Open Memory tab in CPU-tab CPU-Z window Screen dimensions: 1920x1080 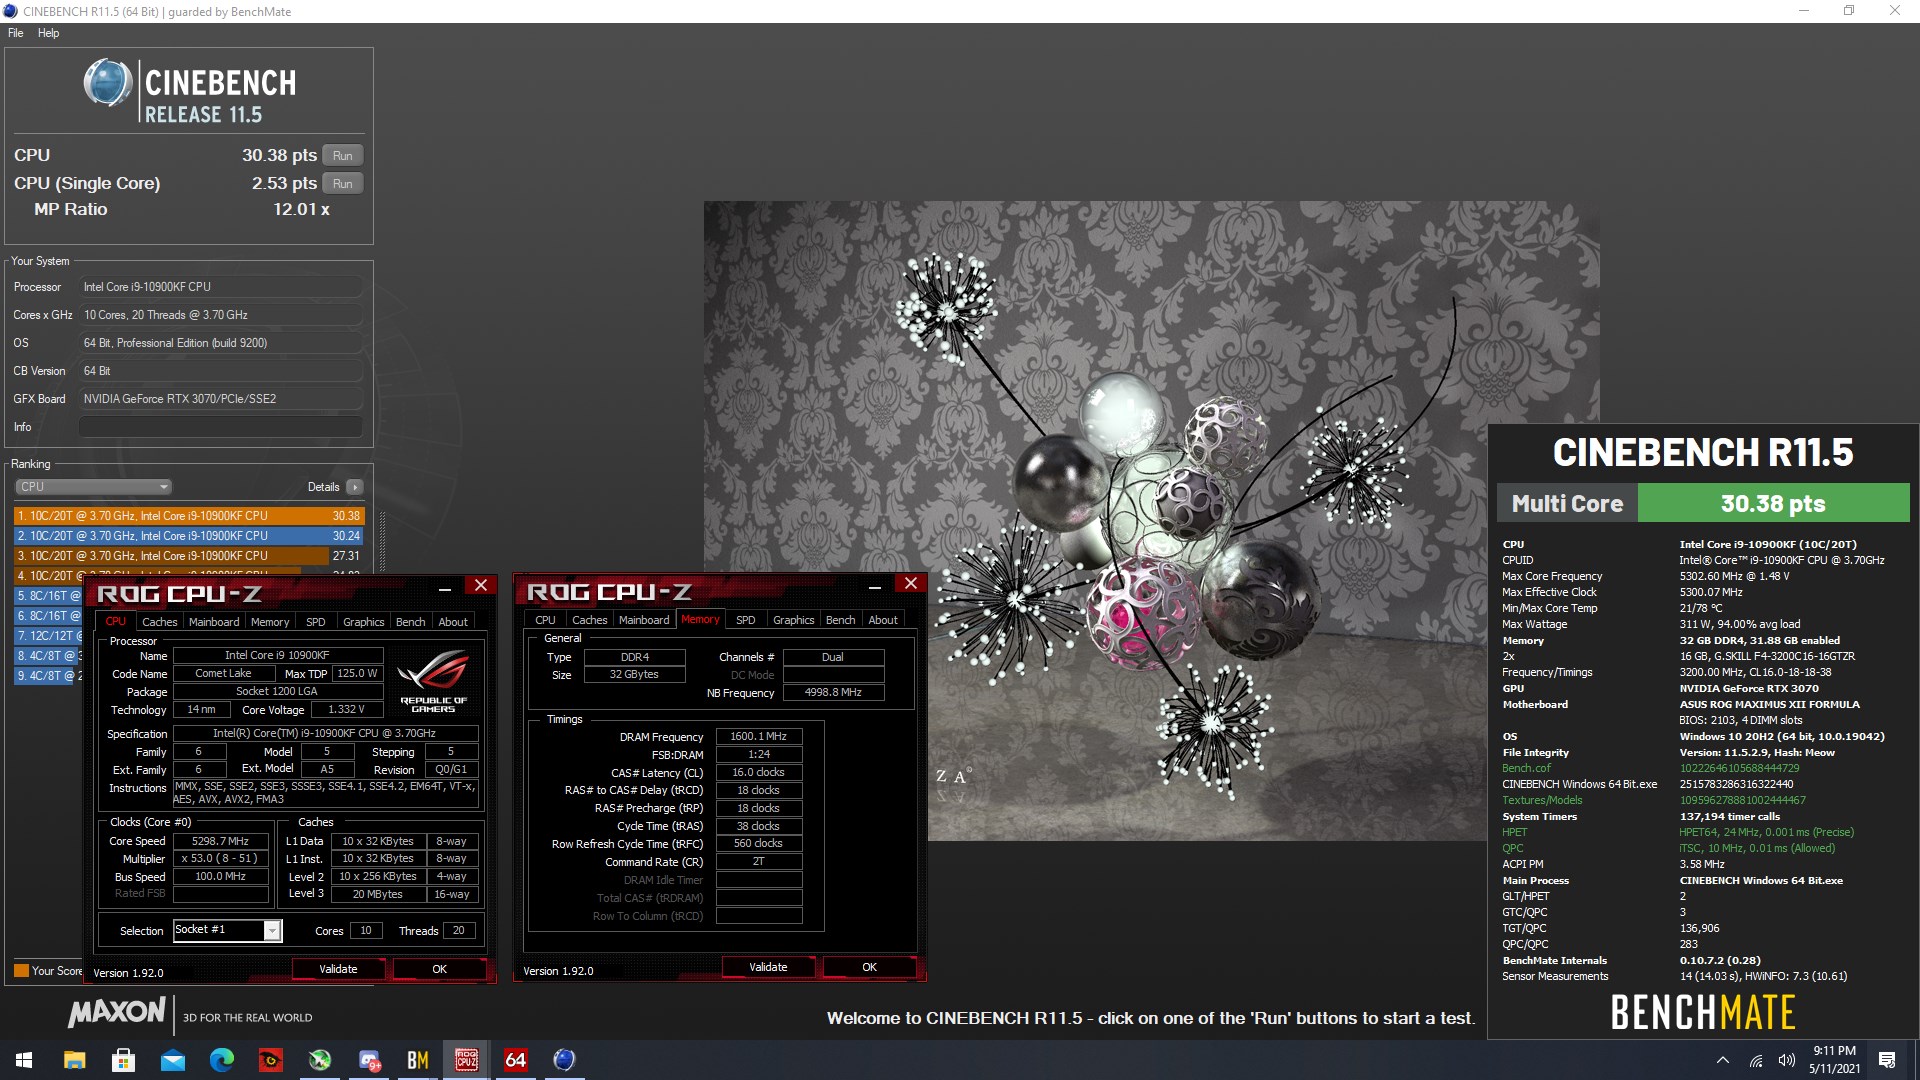[270, 622]
